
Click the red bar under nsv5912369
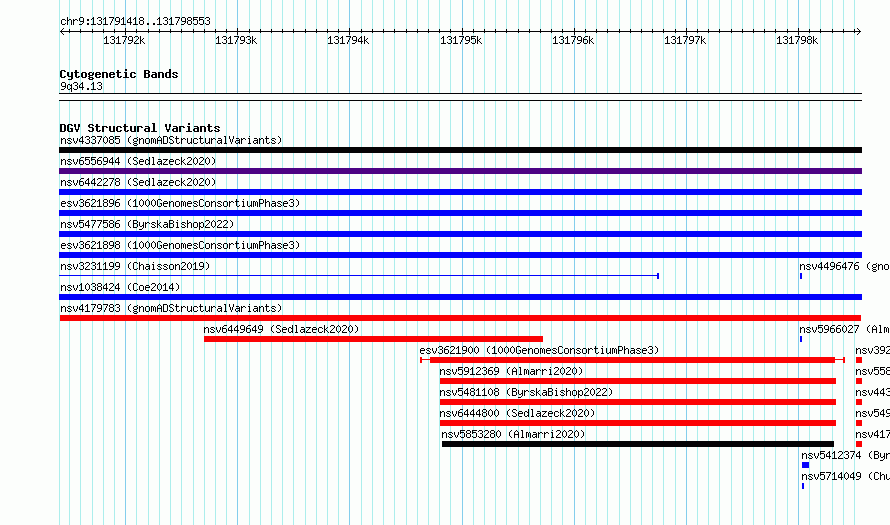click(638, 381)
